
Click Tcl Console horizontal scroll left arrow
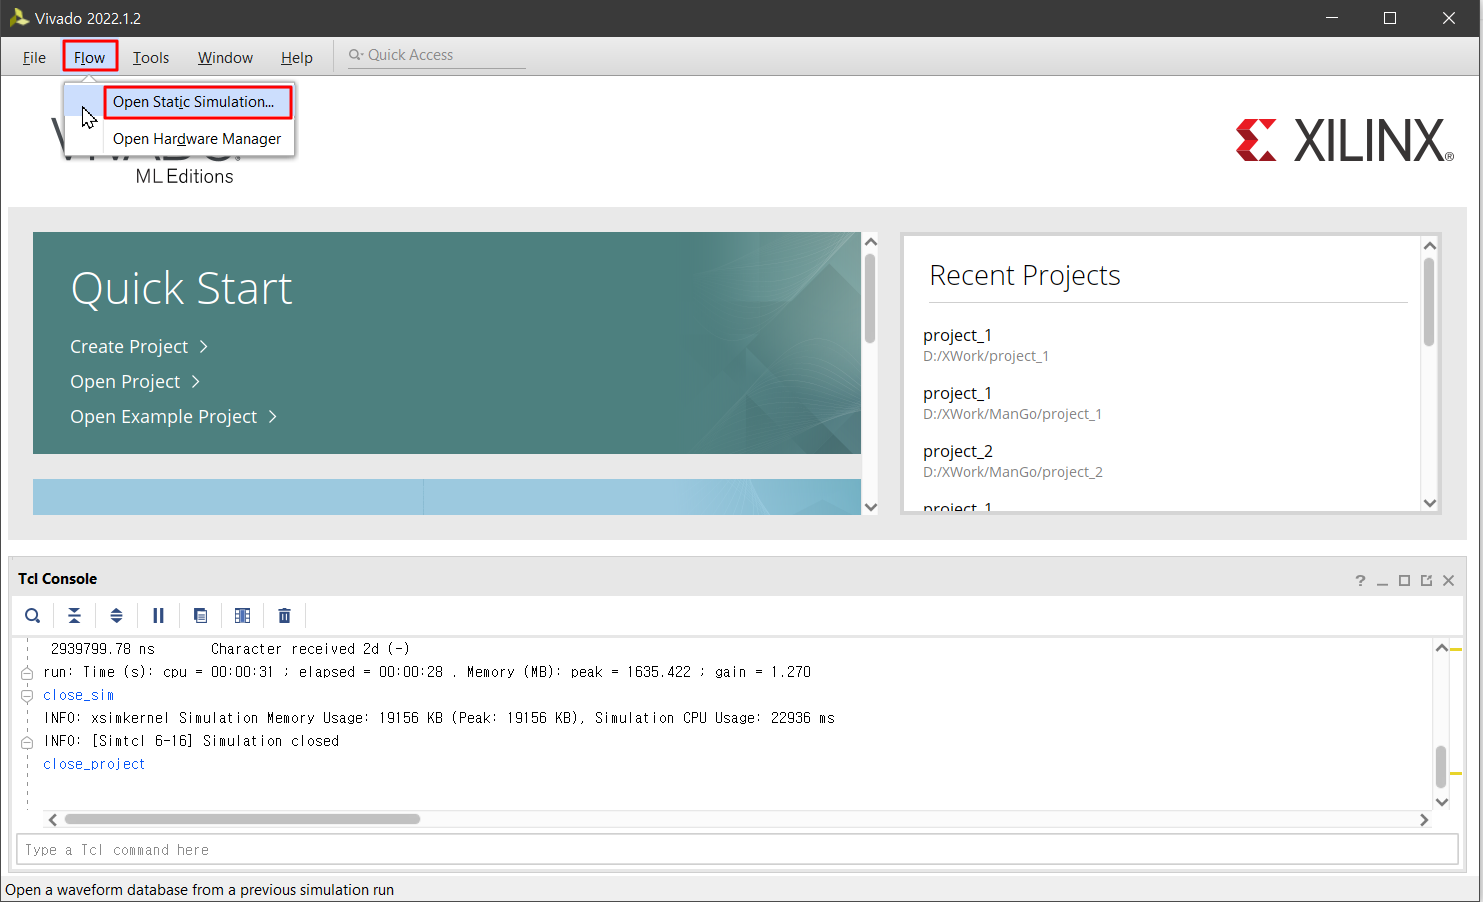(53, 820)
